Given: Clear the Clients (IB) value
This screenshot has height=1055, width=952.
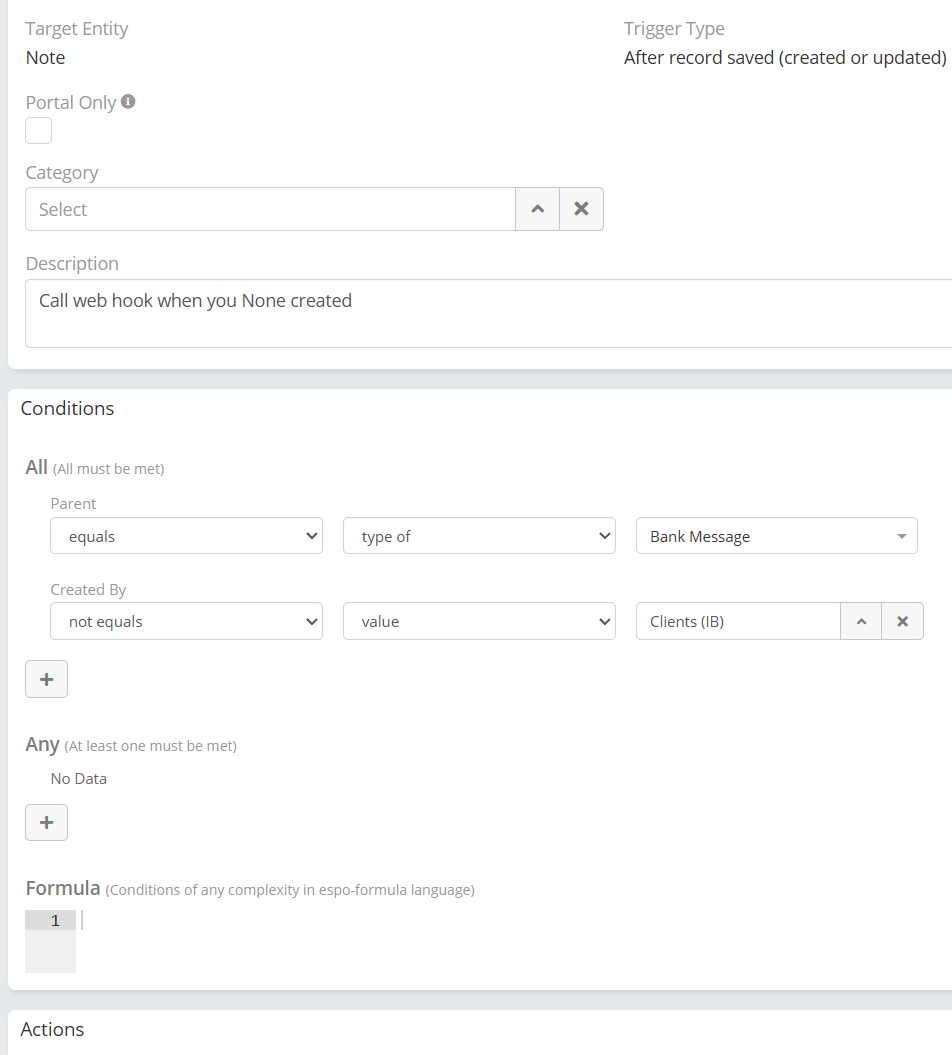Looking at the screenshot, I should [902, 621].
